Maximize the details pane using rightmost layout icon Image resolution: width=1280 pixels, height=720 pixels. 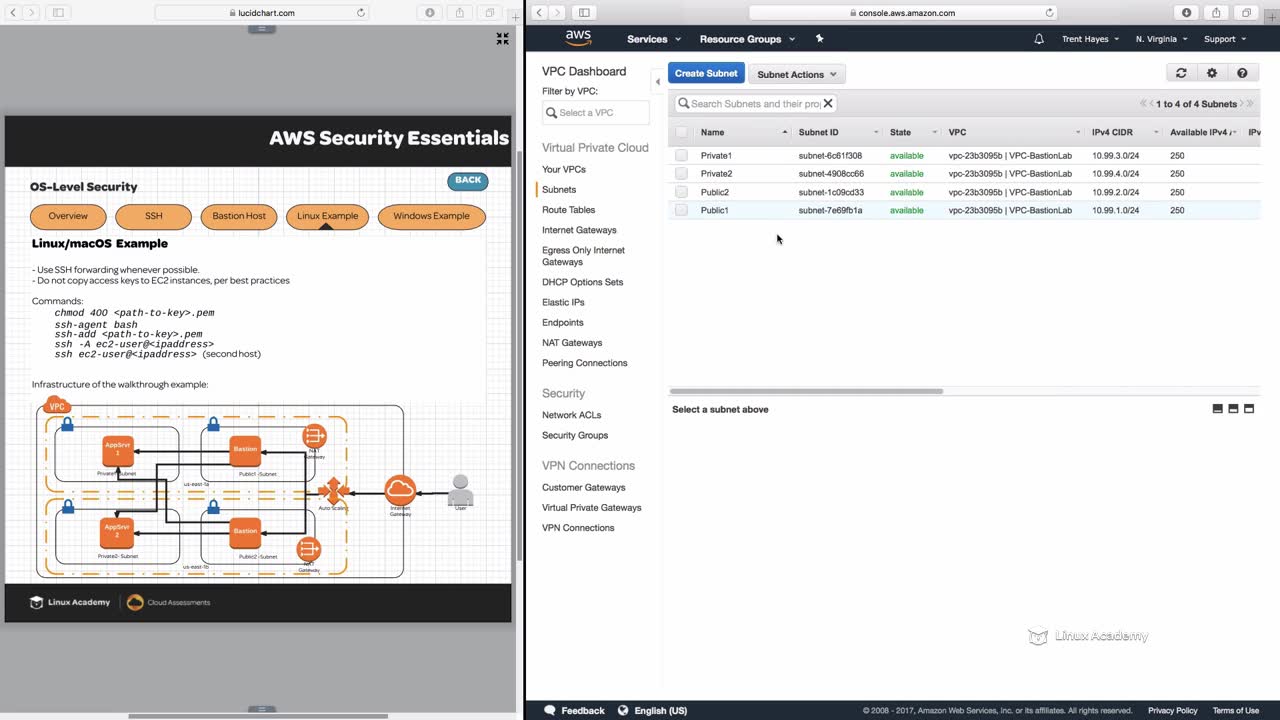(x=1248, y=409)
